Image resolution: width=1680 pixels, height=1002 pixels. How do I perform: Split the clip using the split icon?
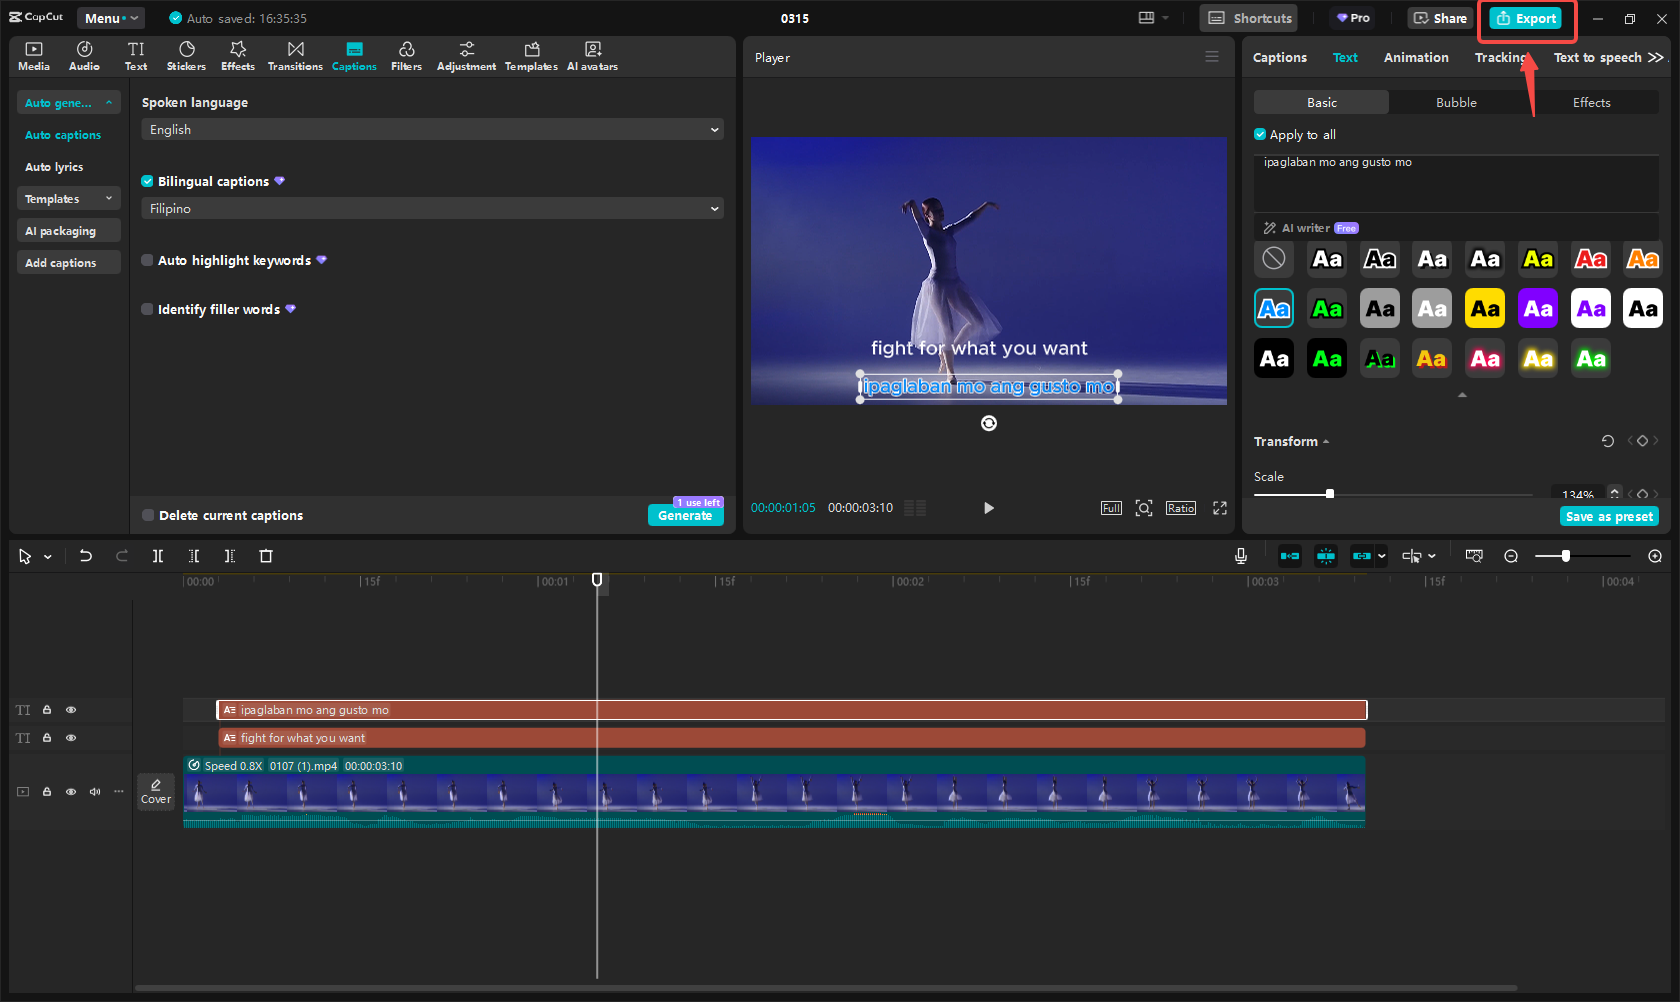pyautogui.click(x=158, y=556)
